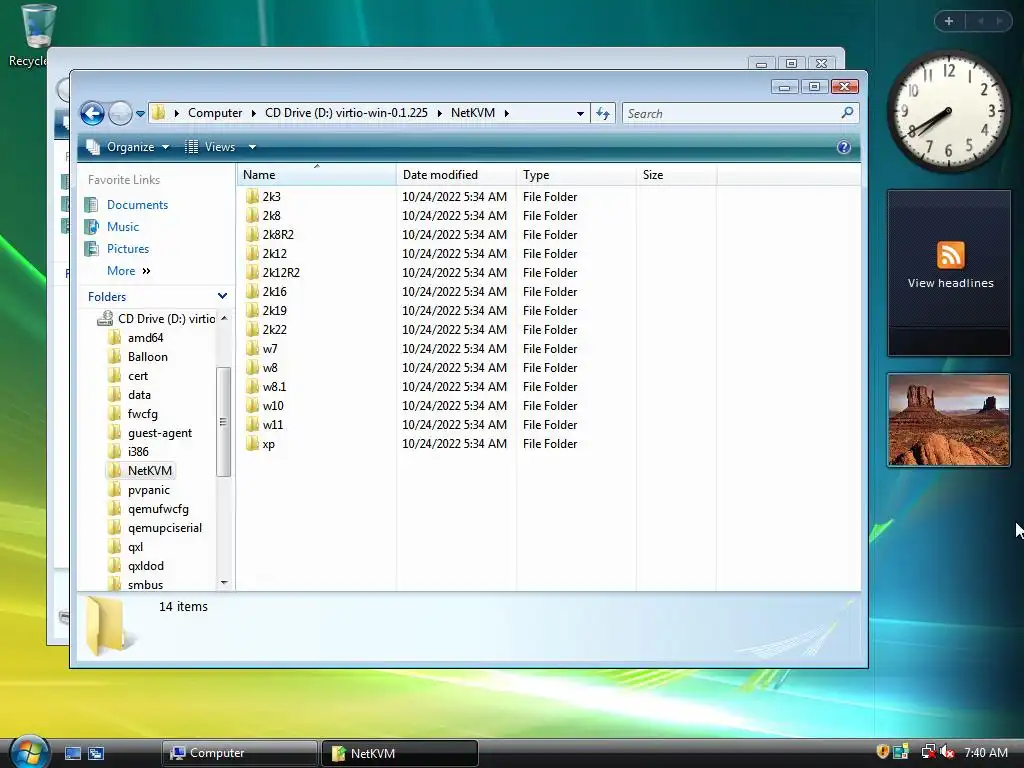
Task: Click the folder tree scroll down arrow
Action: coord(224,582)
